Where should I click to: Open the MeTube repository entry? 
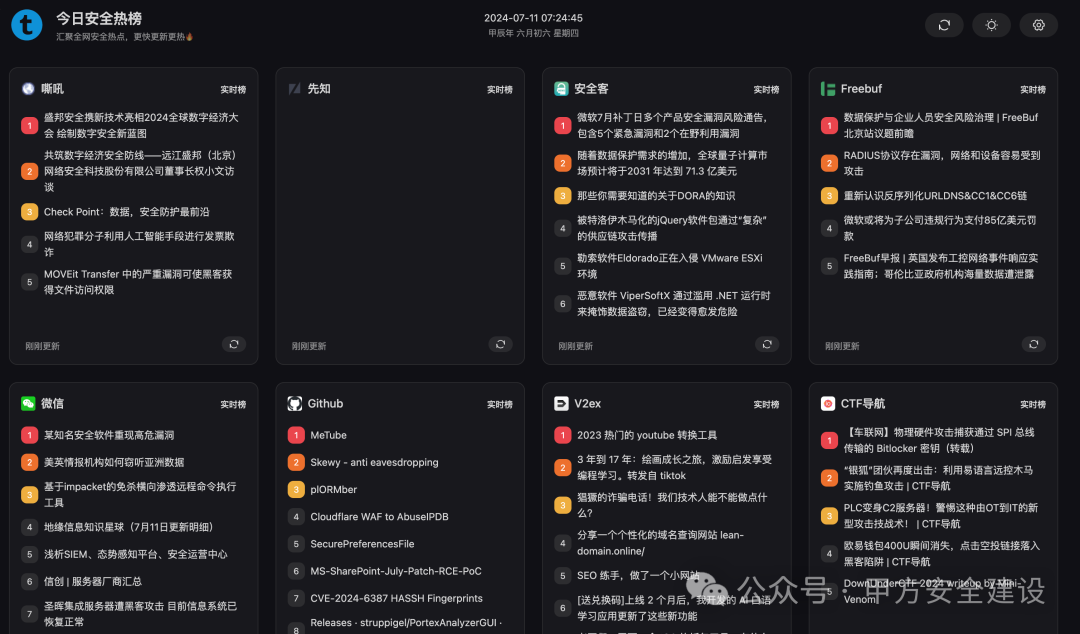[329, 435]
